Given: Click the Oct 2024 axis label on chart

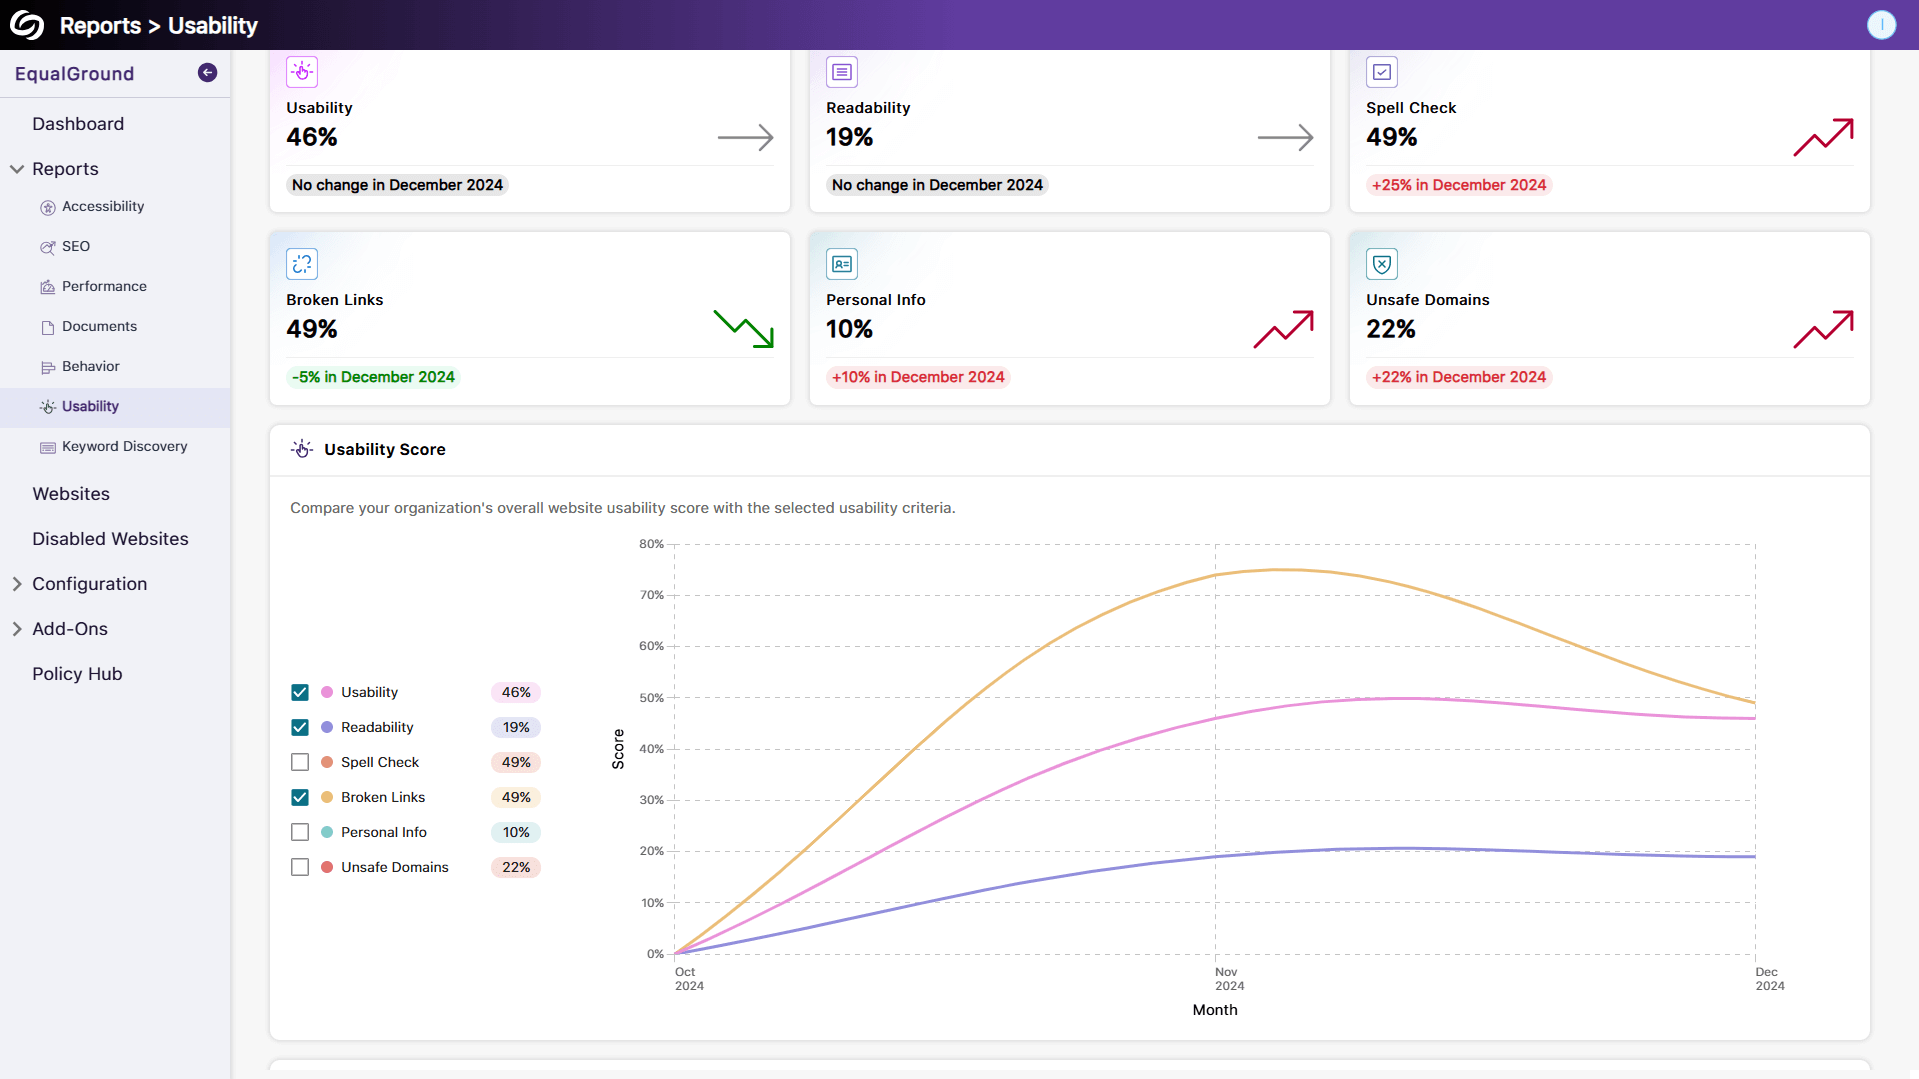Looking at the screenshot, I should click(689, 979).
